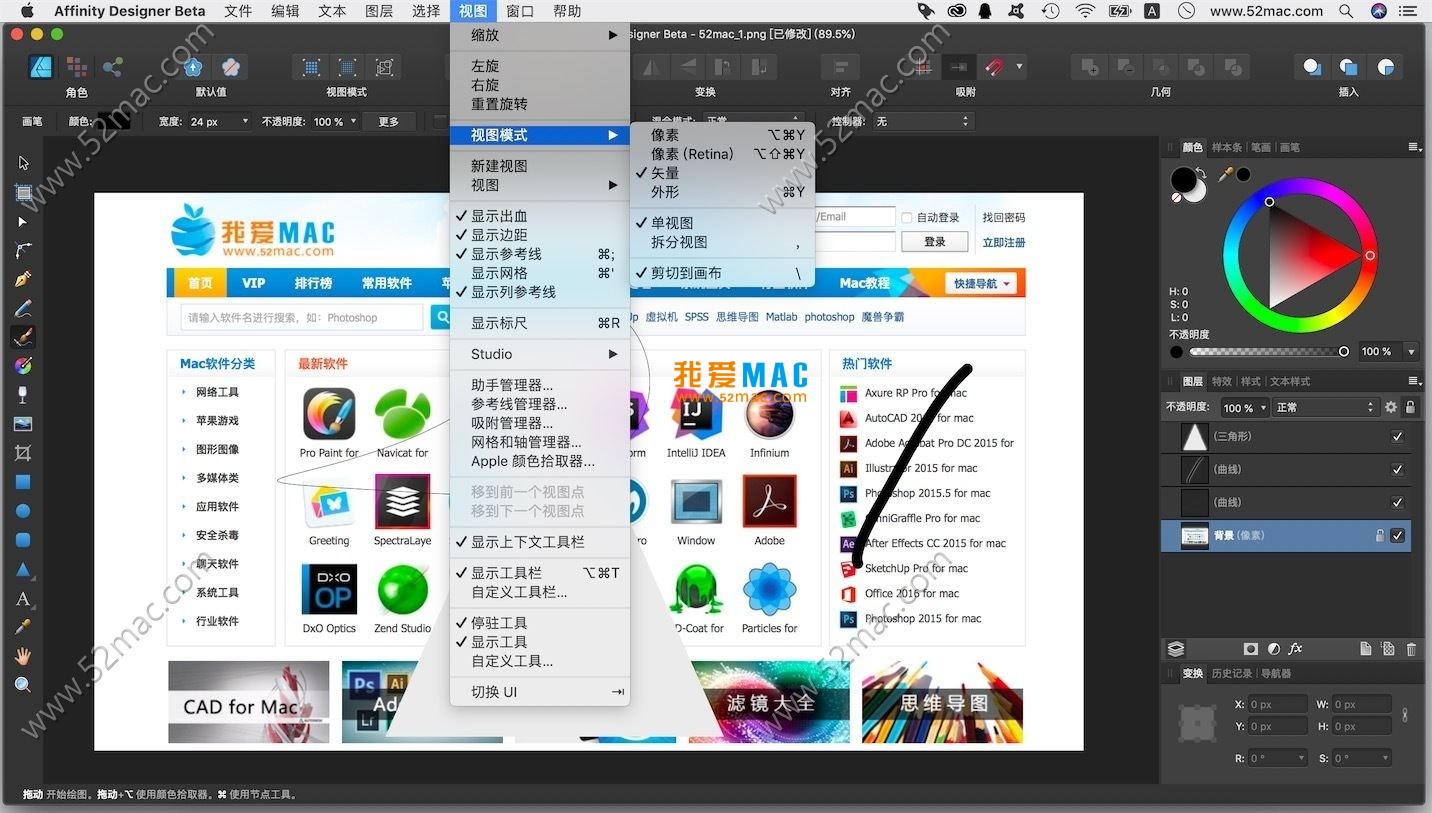Select the Color Picker eyedropper tool
This screenshot has height=813, width=1432.
click(x=23, y=627)
